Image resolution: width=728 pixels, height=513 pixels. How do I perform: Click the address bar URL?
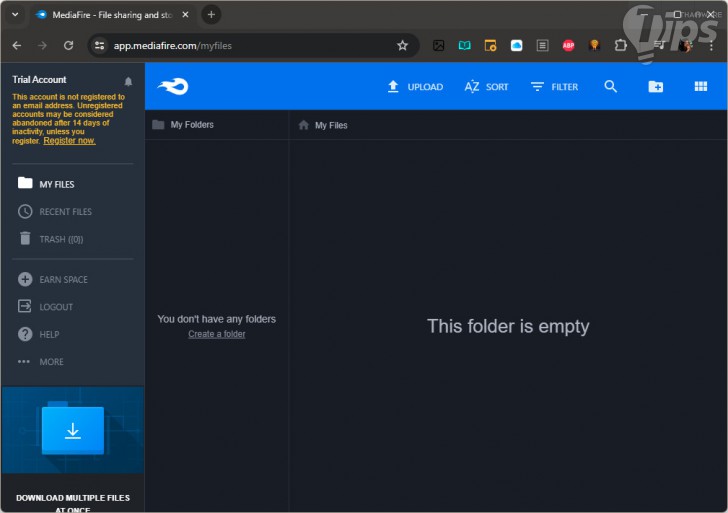(173, 45)
